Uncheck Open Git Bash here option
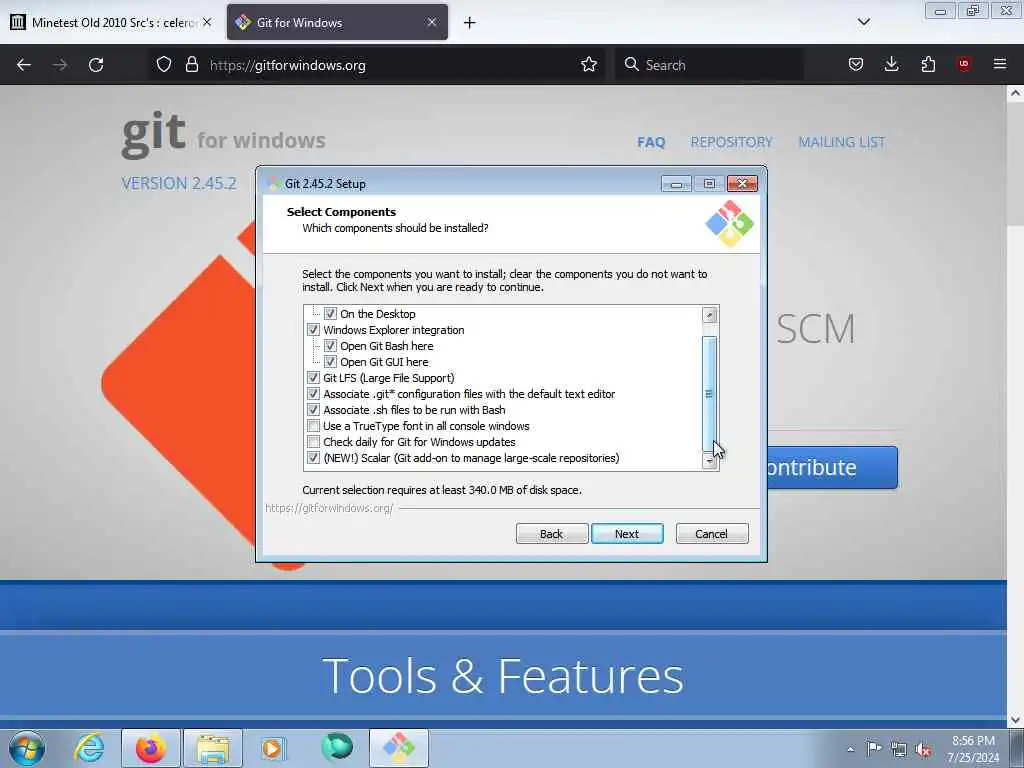The height and width of the screenshot is (768, 1024). tap(330, 346)
